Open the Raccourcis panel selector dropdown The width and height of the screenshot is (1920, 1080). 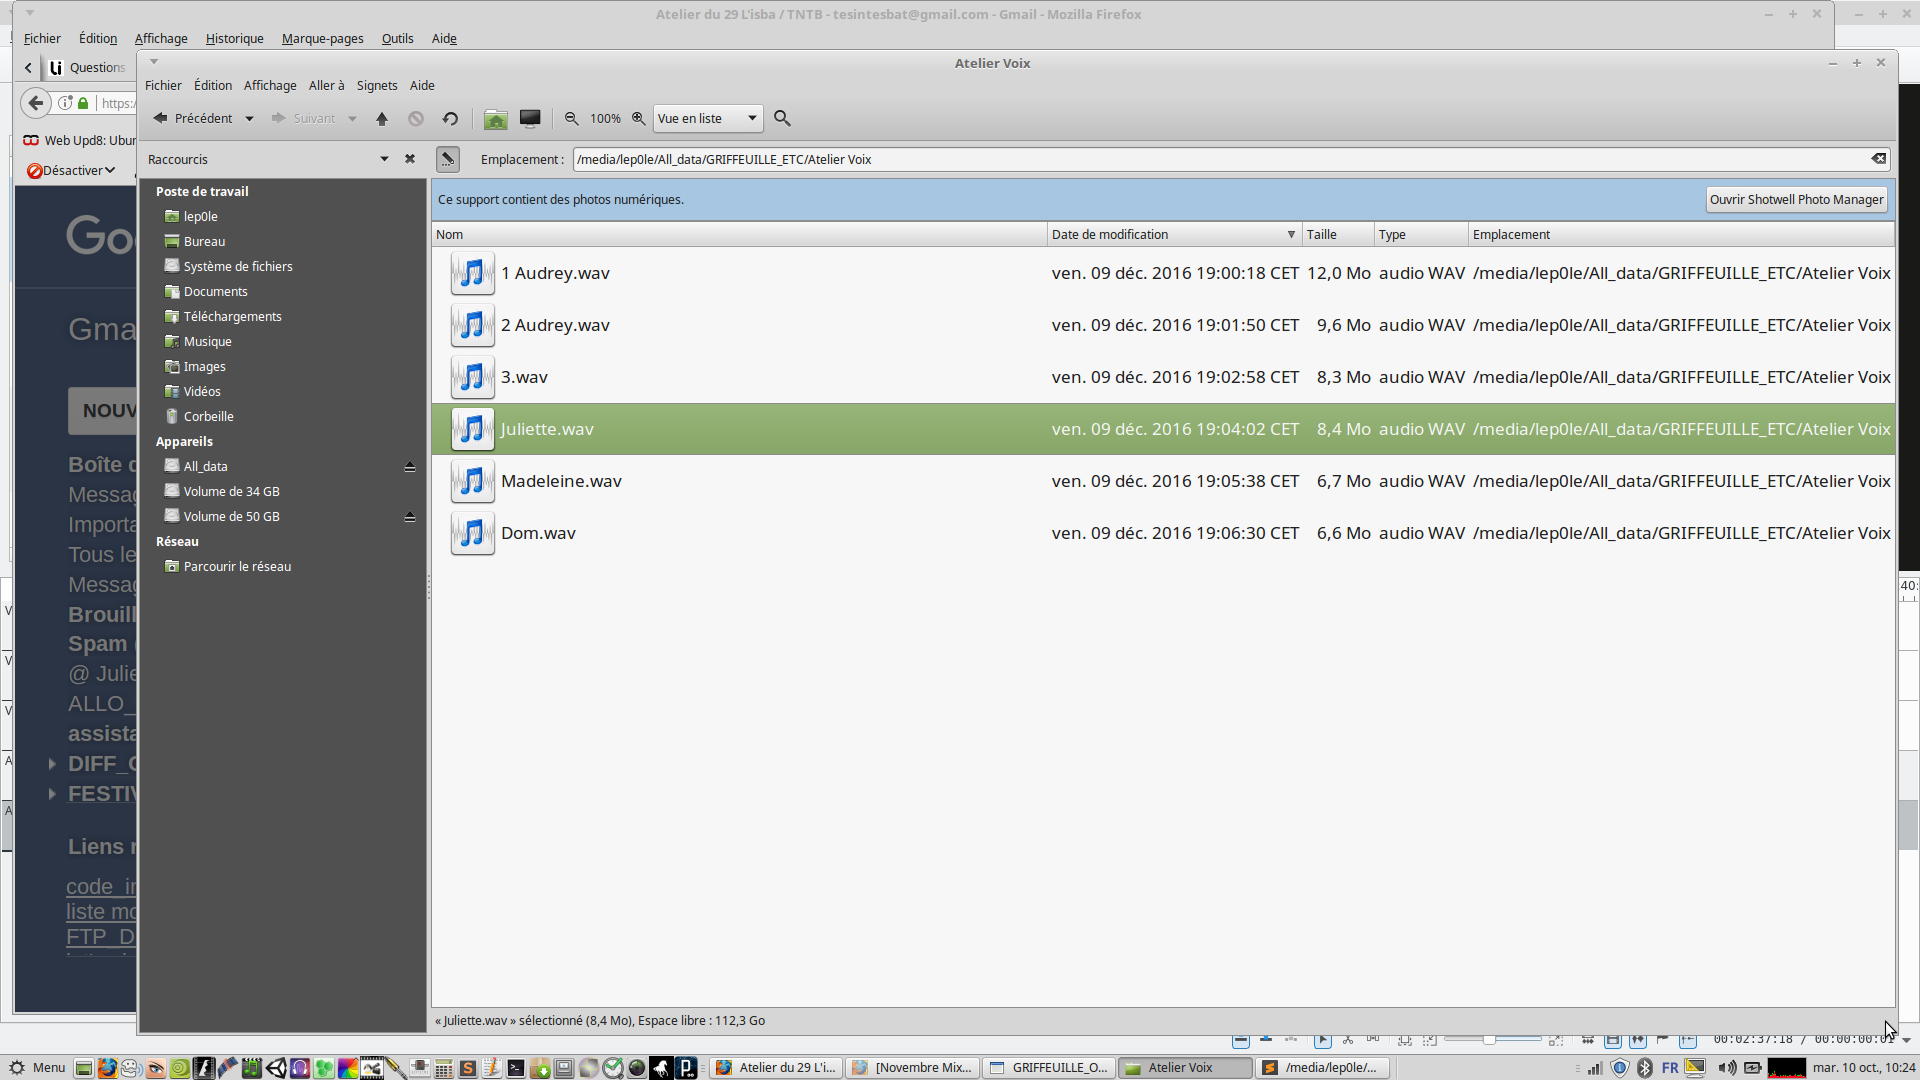tap(384, 159)
